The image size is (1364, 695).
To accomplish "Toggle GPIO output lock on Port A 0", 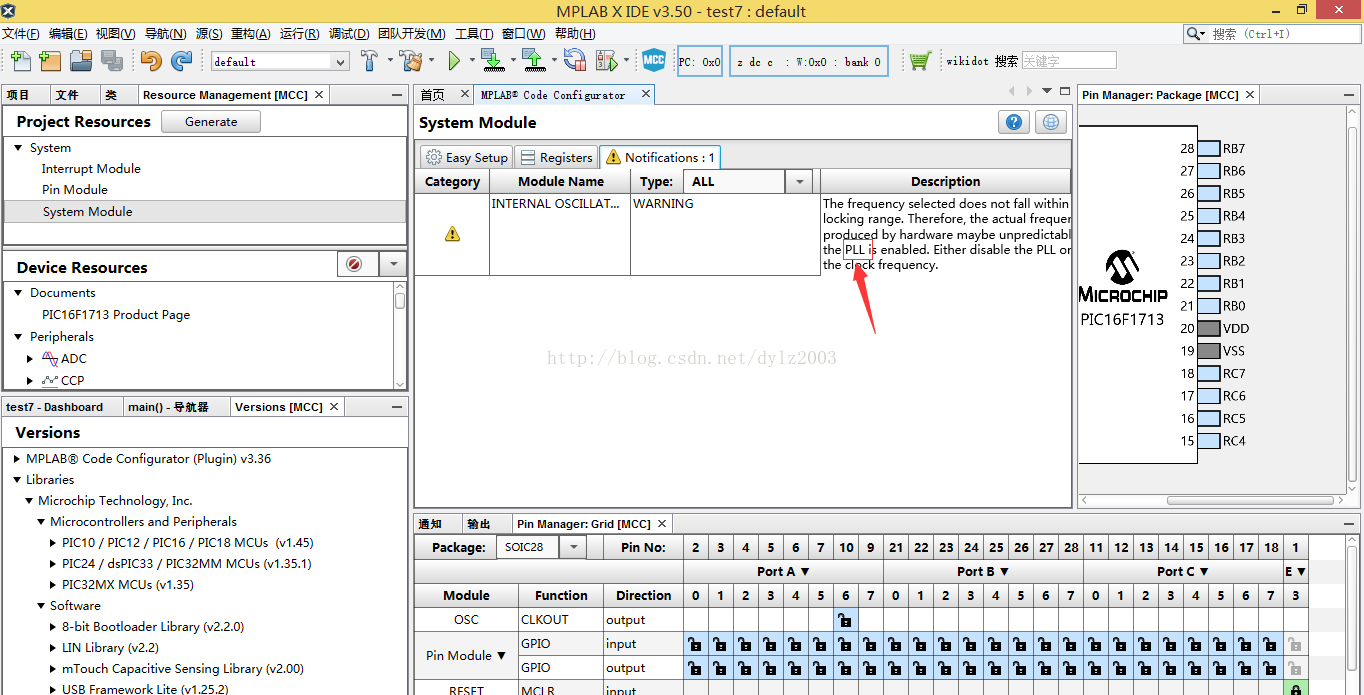I will [x=695, y=668].
